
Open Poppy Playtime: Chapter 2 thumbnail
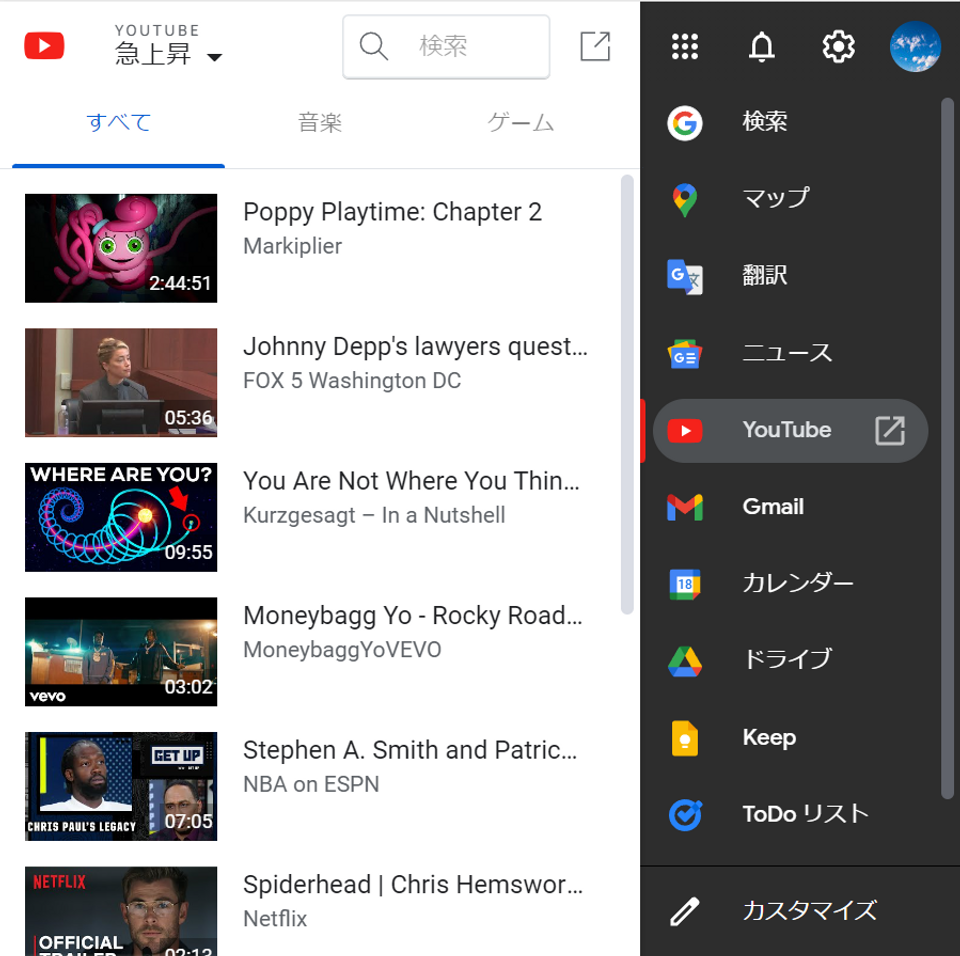(121, 248)
